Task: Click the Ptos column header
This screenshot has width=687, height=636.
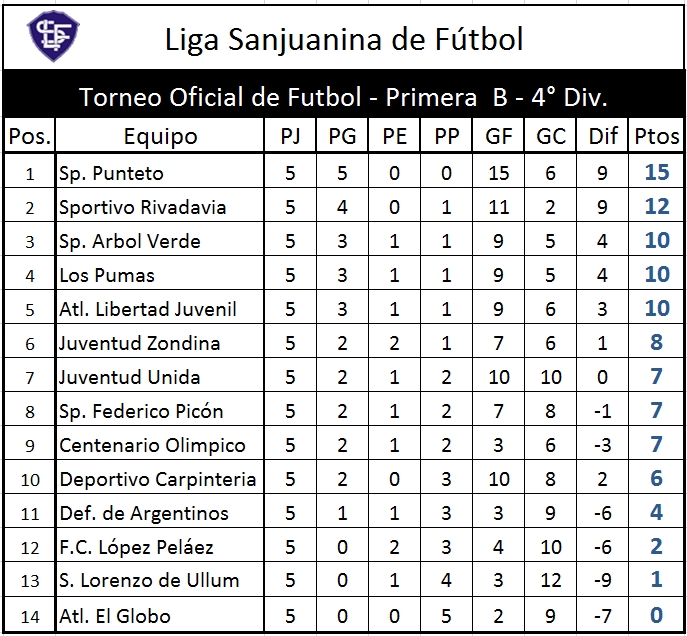Action: [x=656, y=136]
